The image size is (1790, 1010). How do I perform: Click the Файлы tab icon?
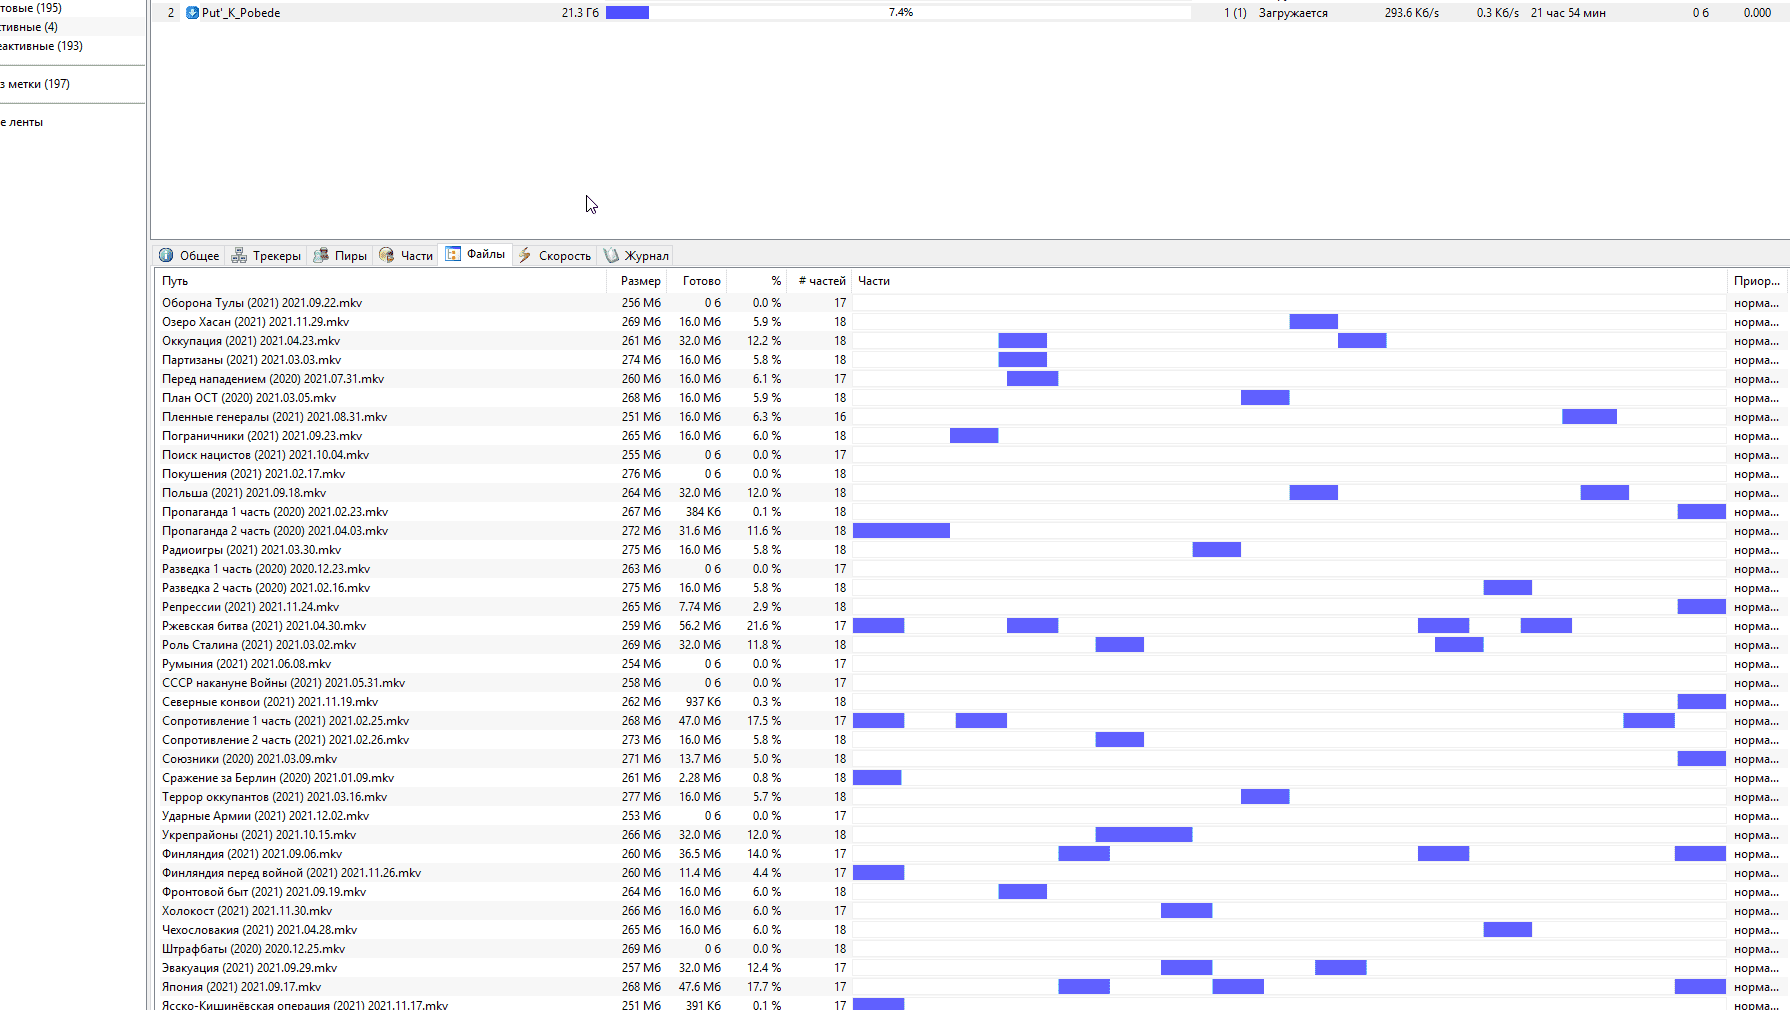[x=453, y=254]
